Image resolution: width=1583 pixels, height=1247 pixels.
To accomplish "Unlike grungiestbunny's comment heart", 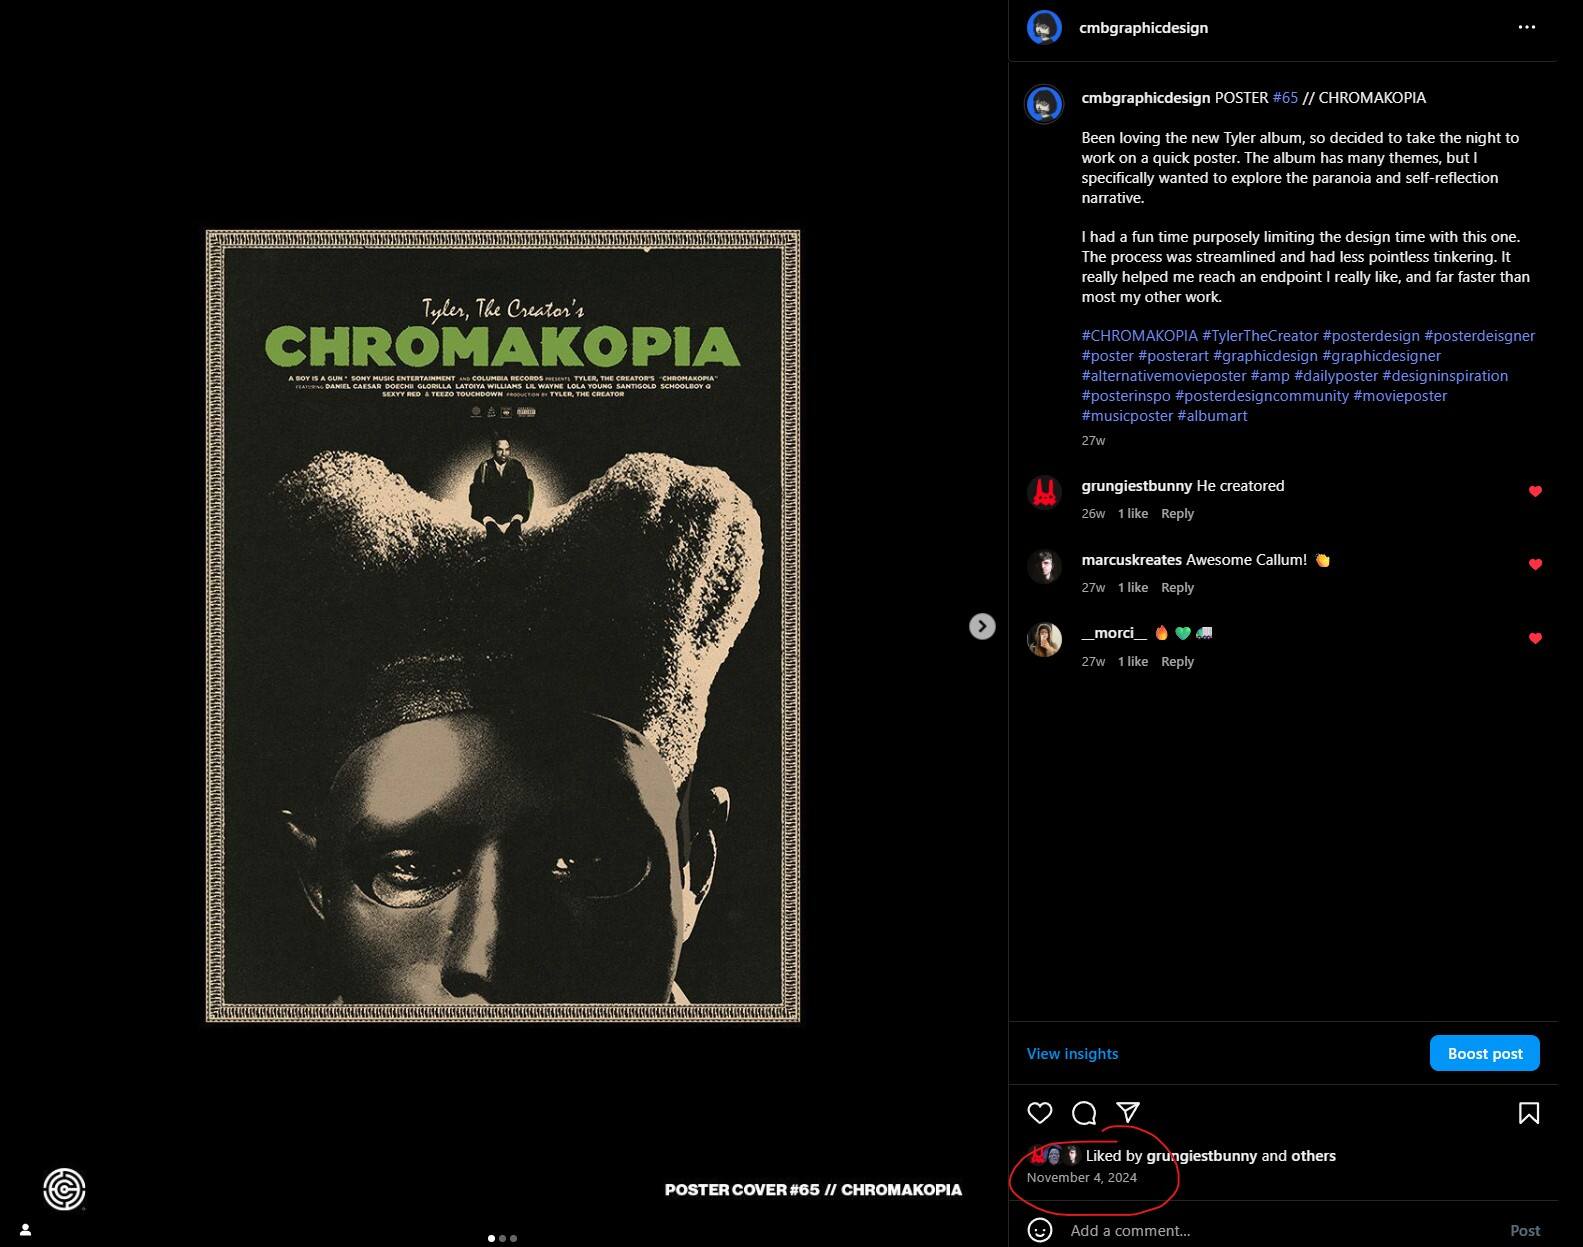I will [x=1535, y=491].
